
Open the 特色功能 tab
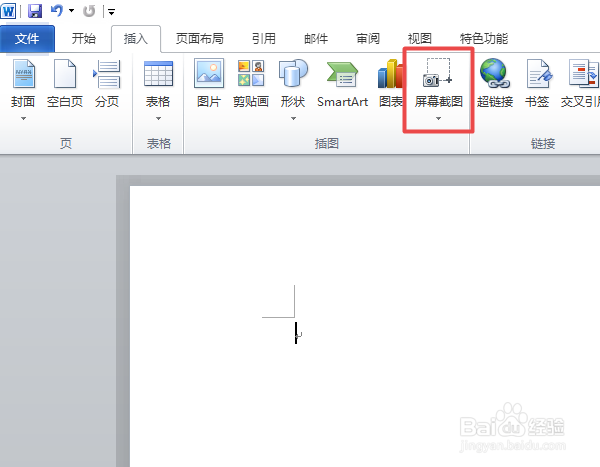[484, 38]
